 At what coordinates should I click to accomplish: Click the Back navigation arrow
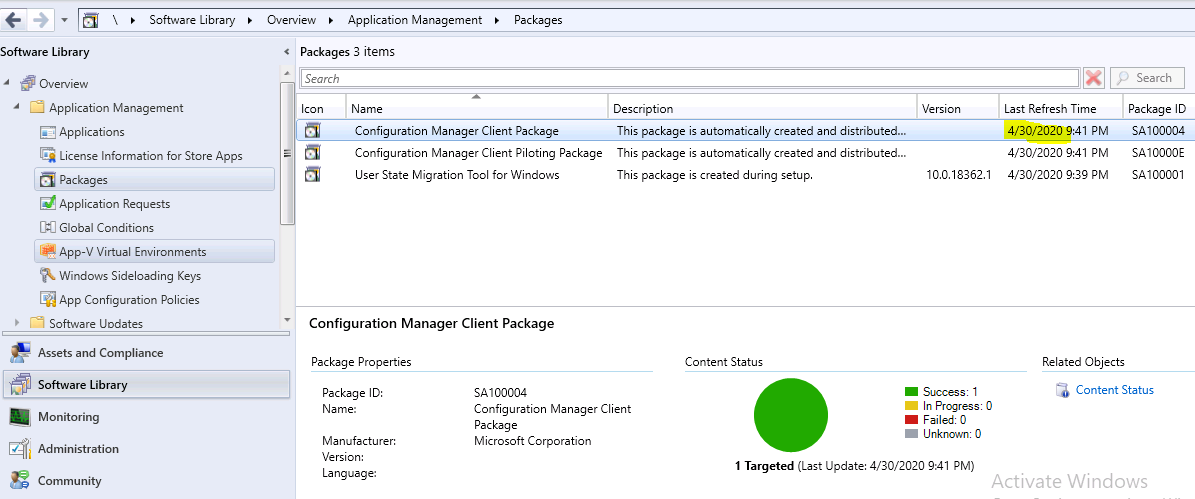coord(14,20)
